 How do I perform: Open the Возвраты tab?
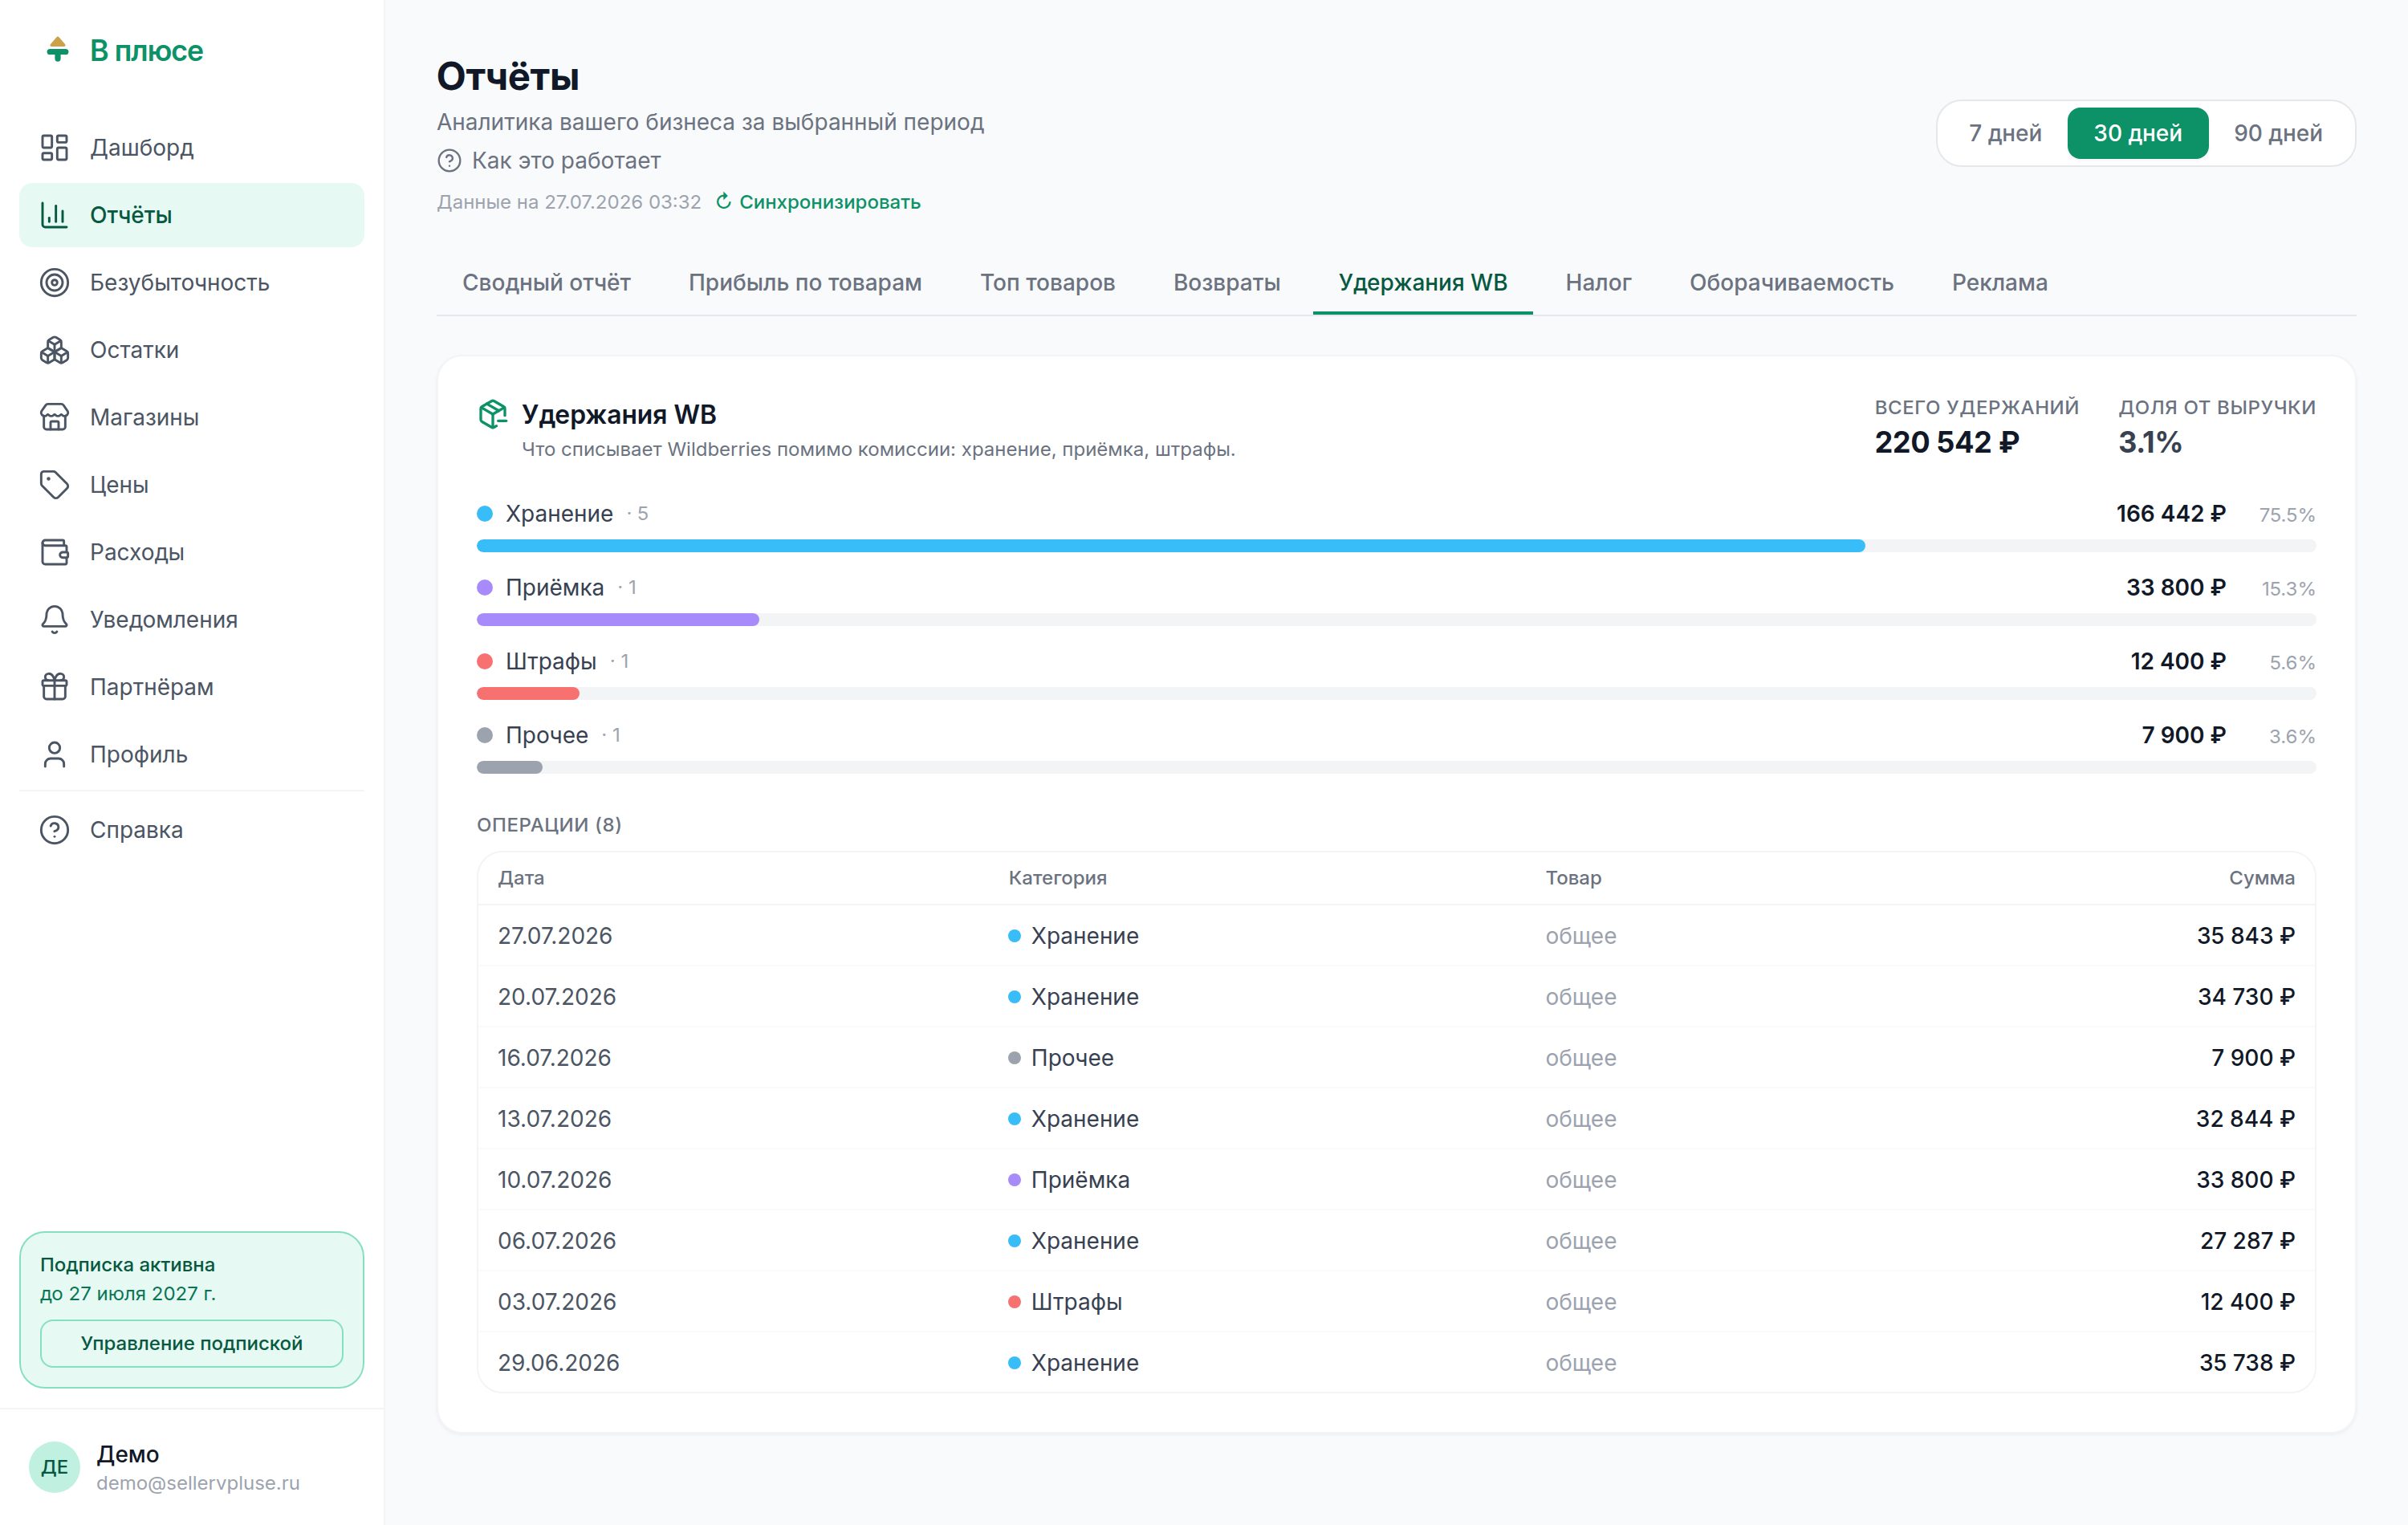click(1226, 283)
